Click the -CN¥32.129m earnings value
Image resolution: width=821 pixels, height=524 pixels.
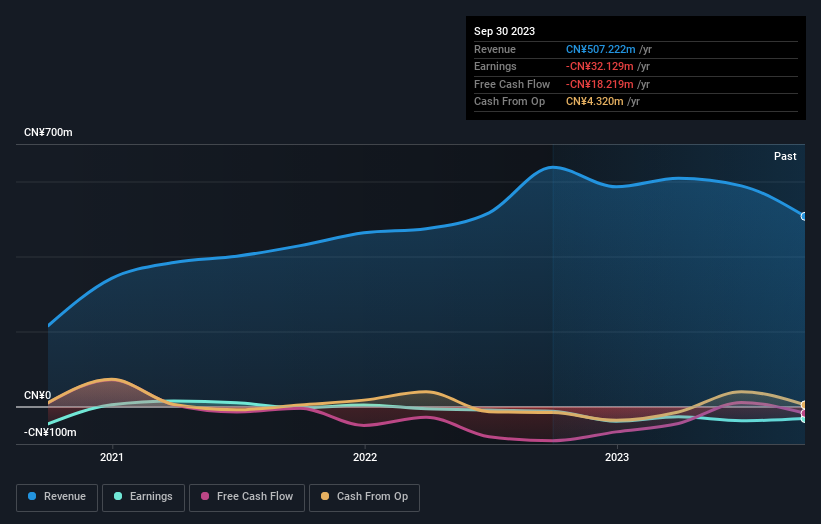[x=600, y=66]
